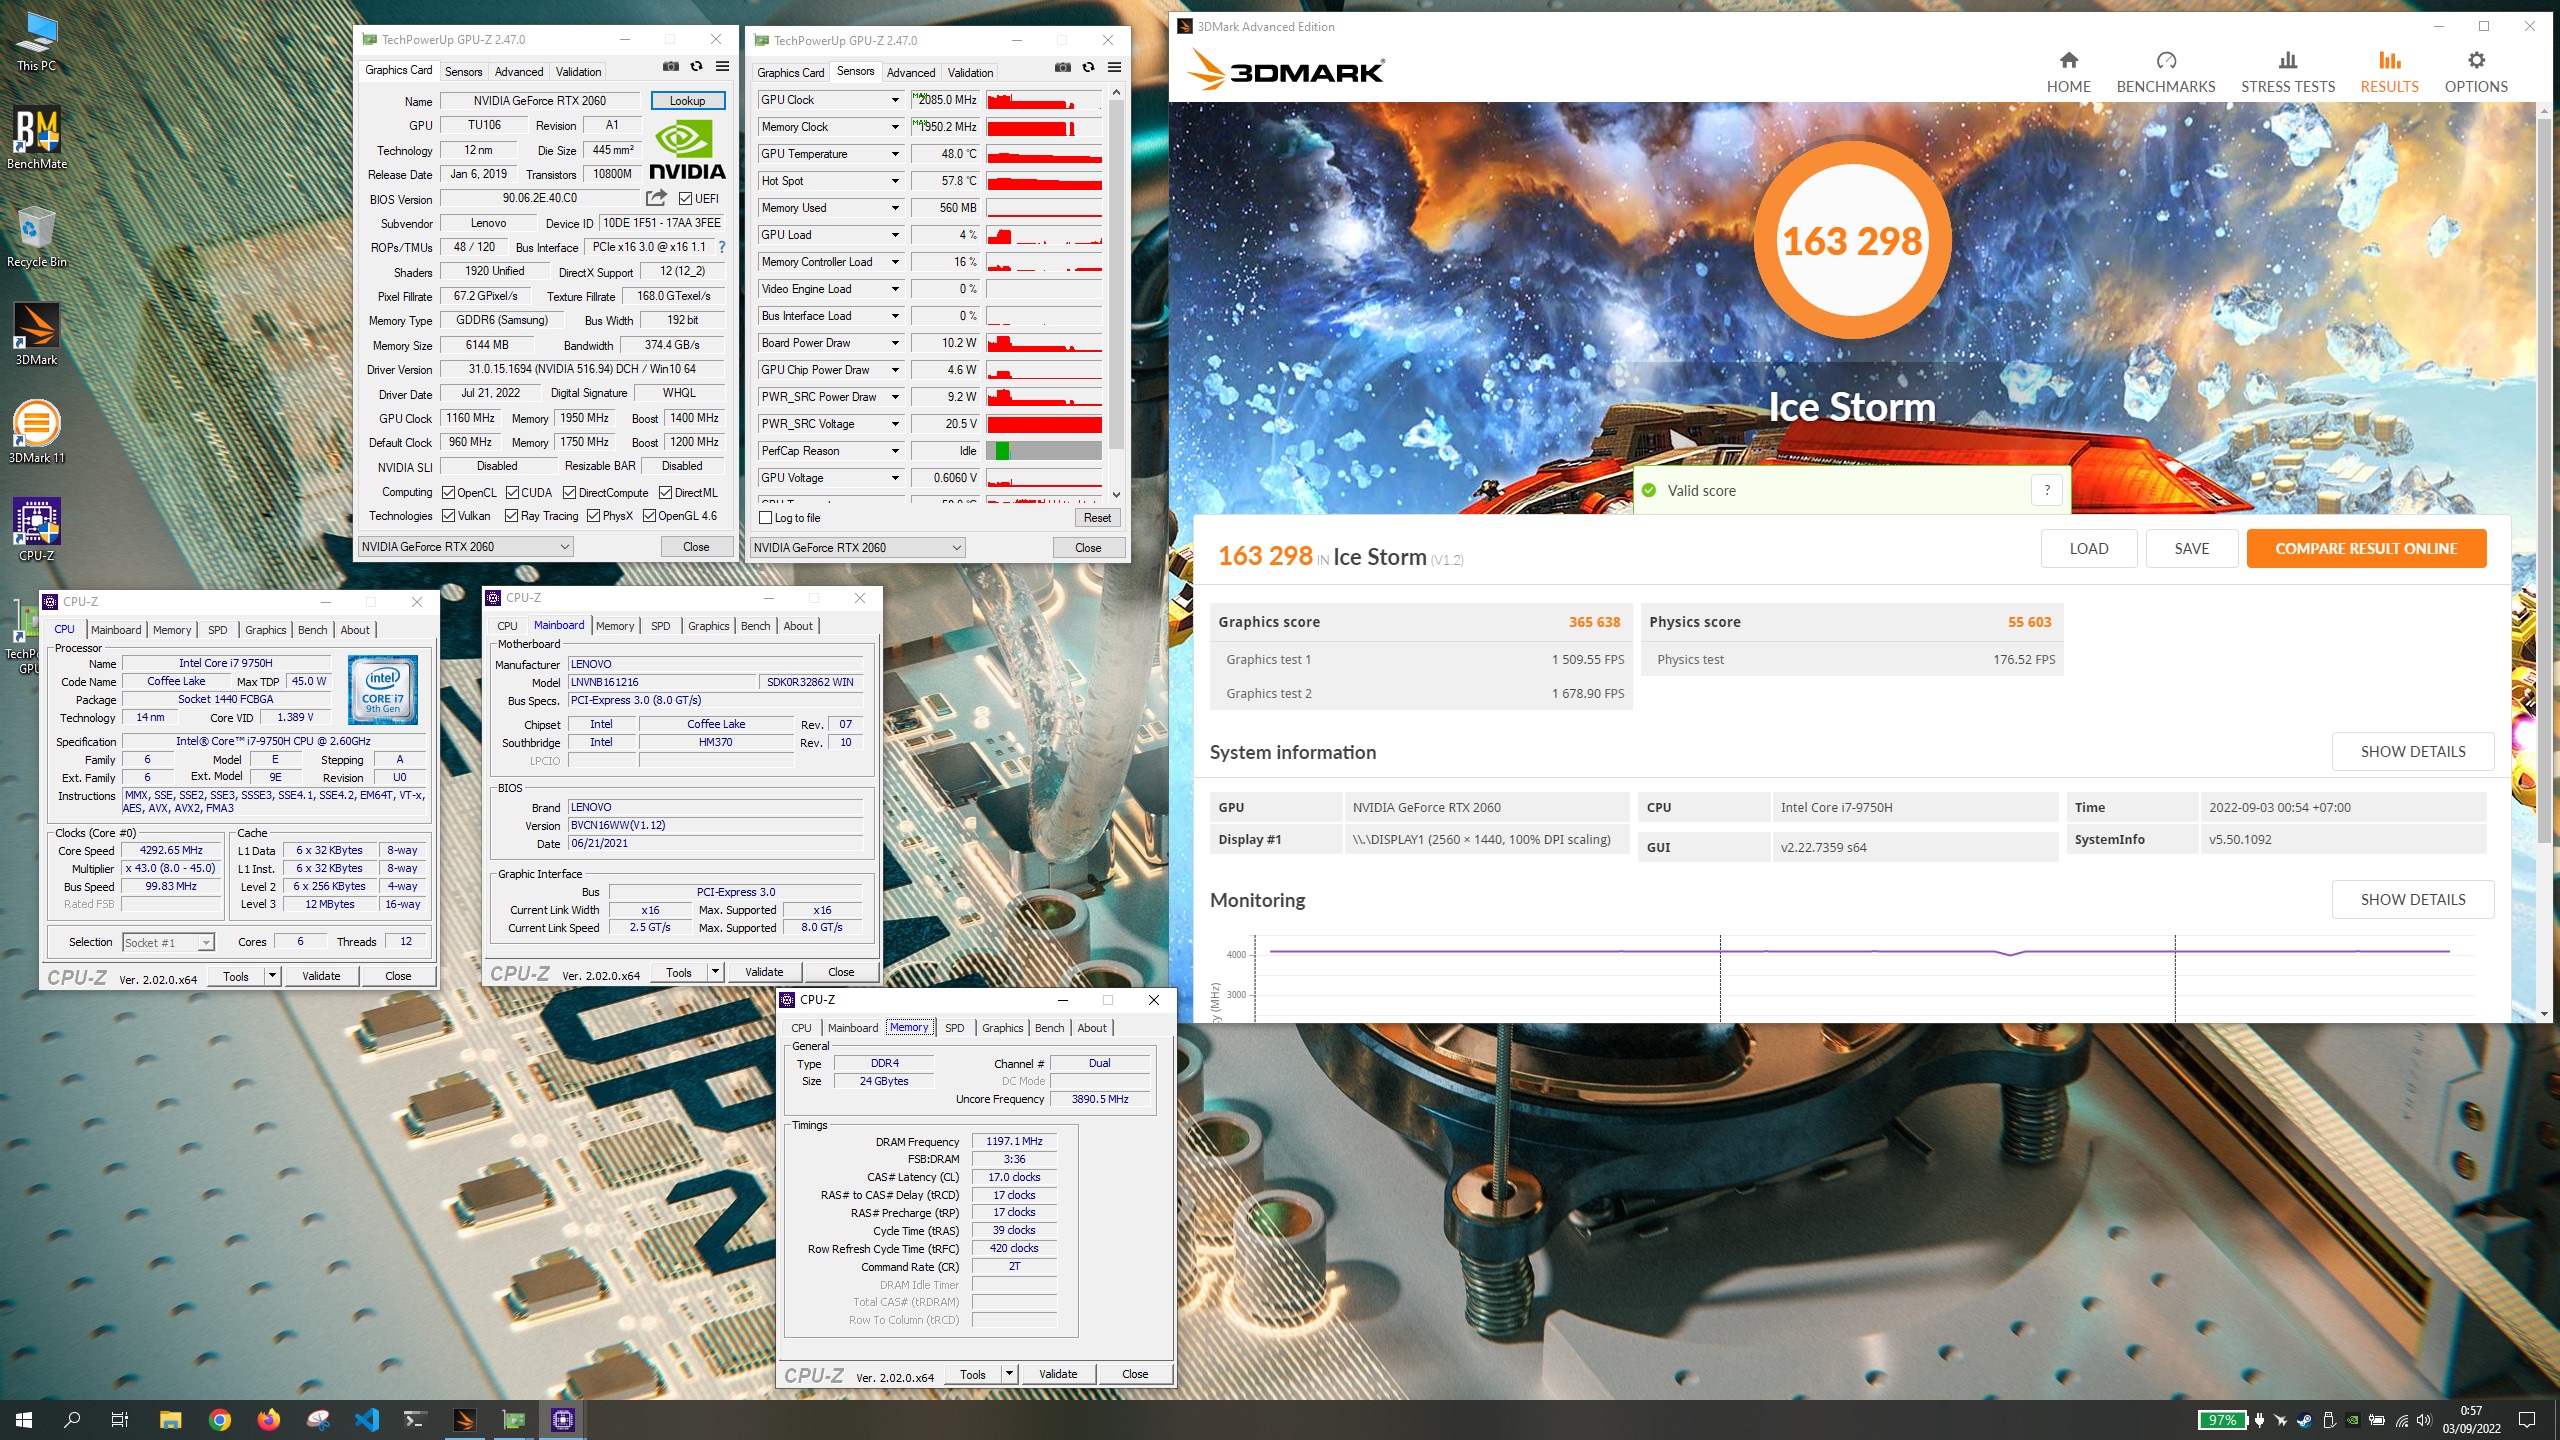Toggle OpenCL checkbox
Viewport: 2560px width, 1440px height.
point(449,493)
